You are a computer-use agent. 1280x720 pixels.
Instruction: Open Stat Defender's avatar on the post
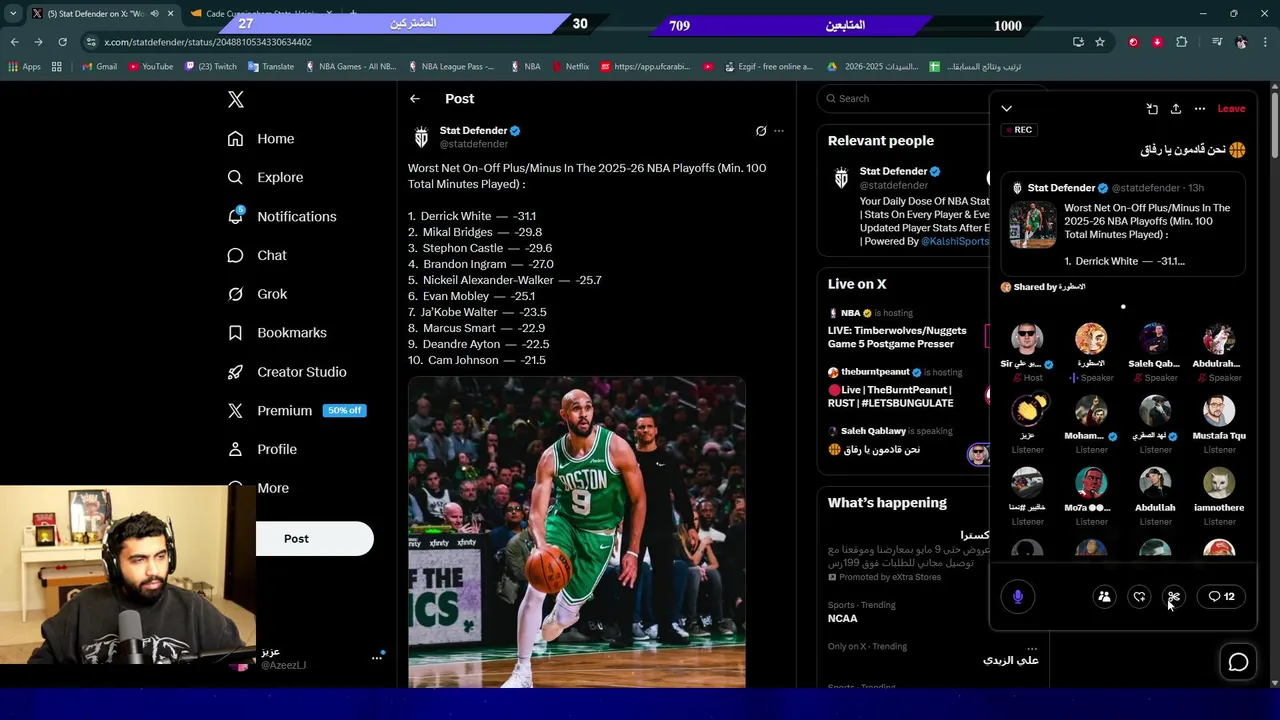(421, 137)
